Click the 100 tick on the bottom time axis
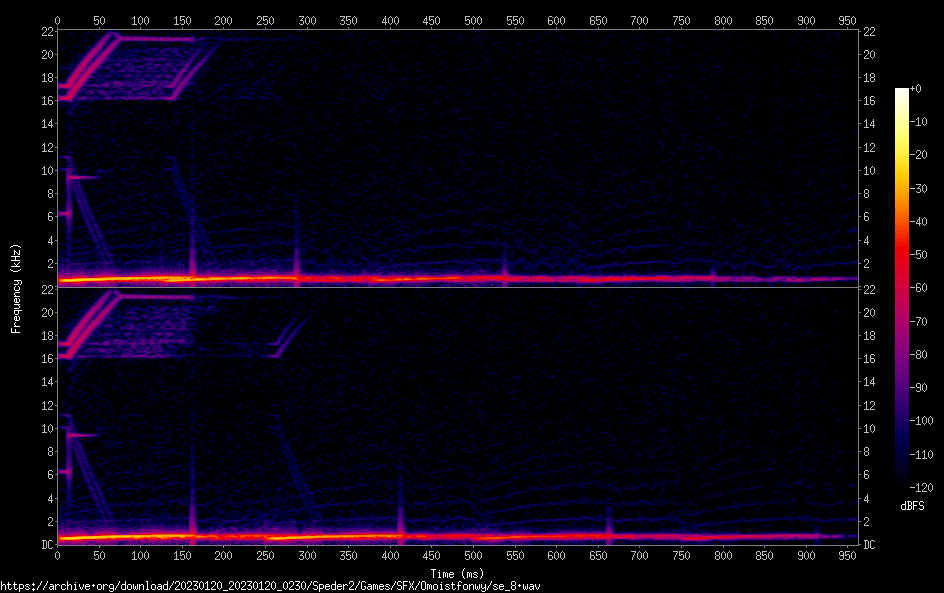 [141, 556]
